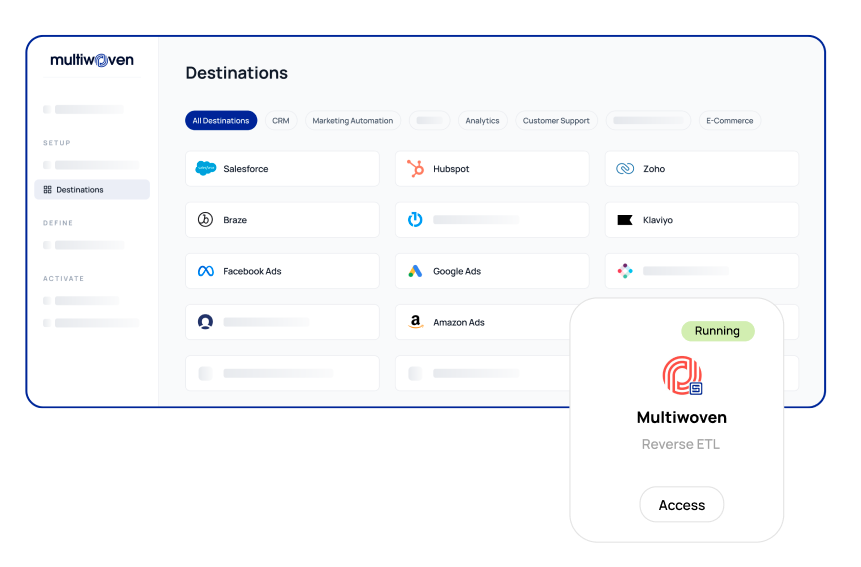Image resolution: width=861 pixels, height=567 pixels.
Task: Click the blue power-symbol destination icon
Action: coord(415,220)
